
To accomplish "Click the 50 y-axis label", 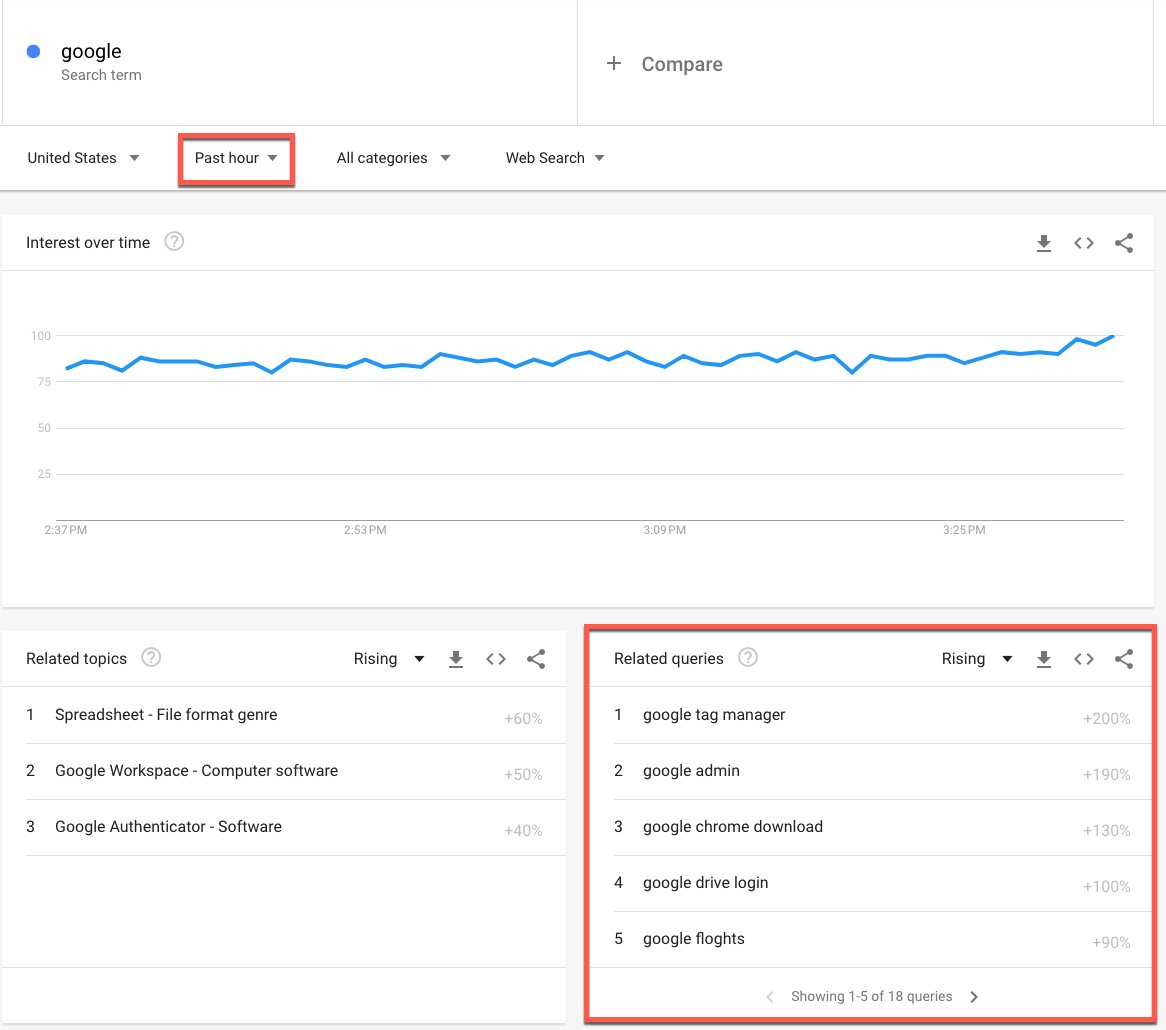I will point(44,428).
